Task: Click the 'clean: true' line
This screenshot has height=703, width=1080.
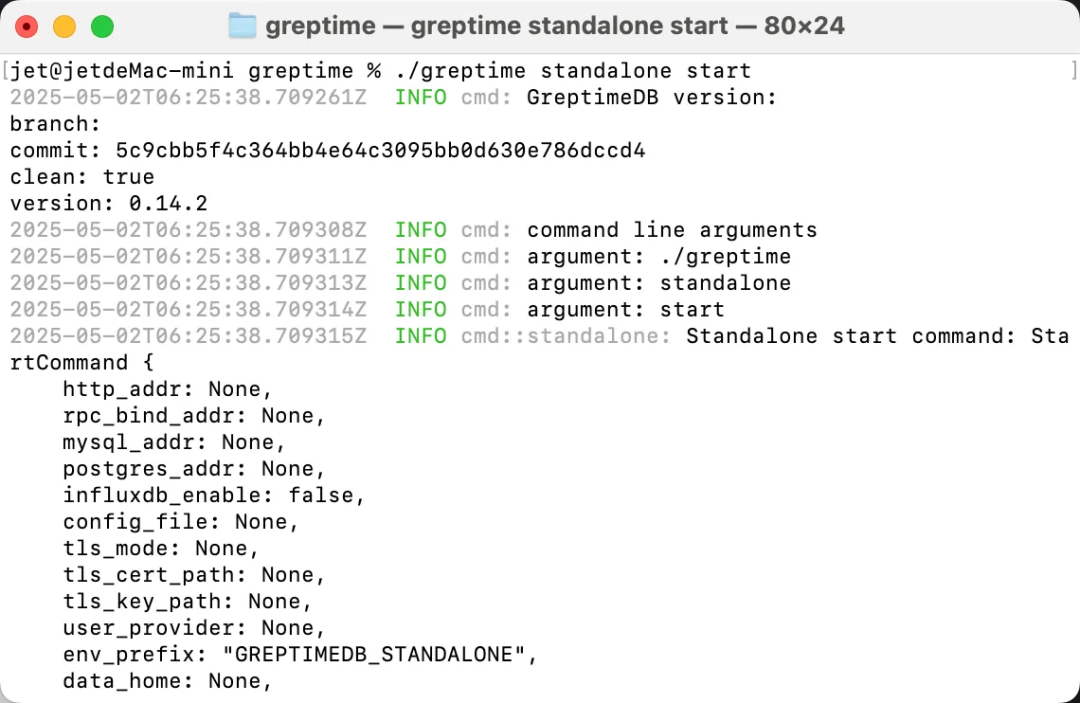Action: click(x=82, y=177)
